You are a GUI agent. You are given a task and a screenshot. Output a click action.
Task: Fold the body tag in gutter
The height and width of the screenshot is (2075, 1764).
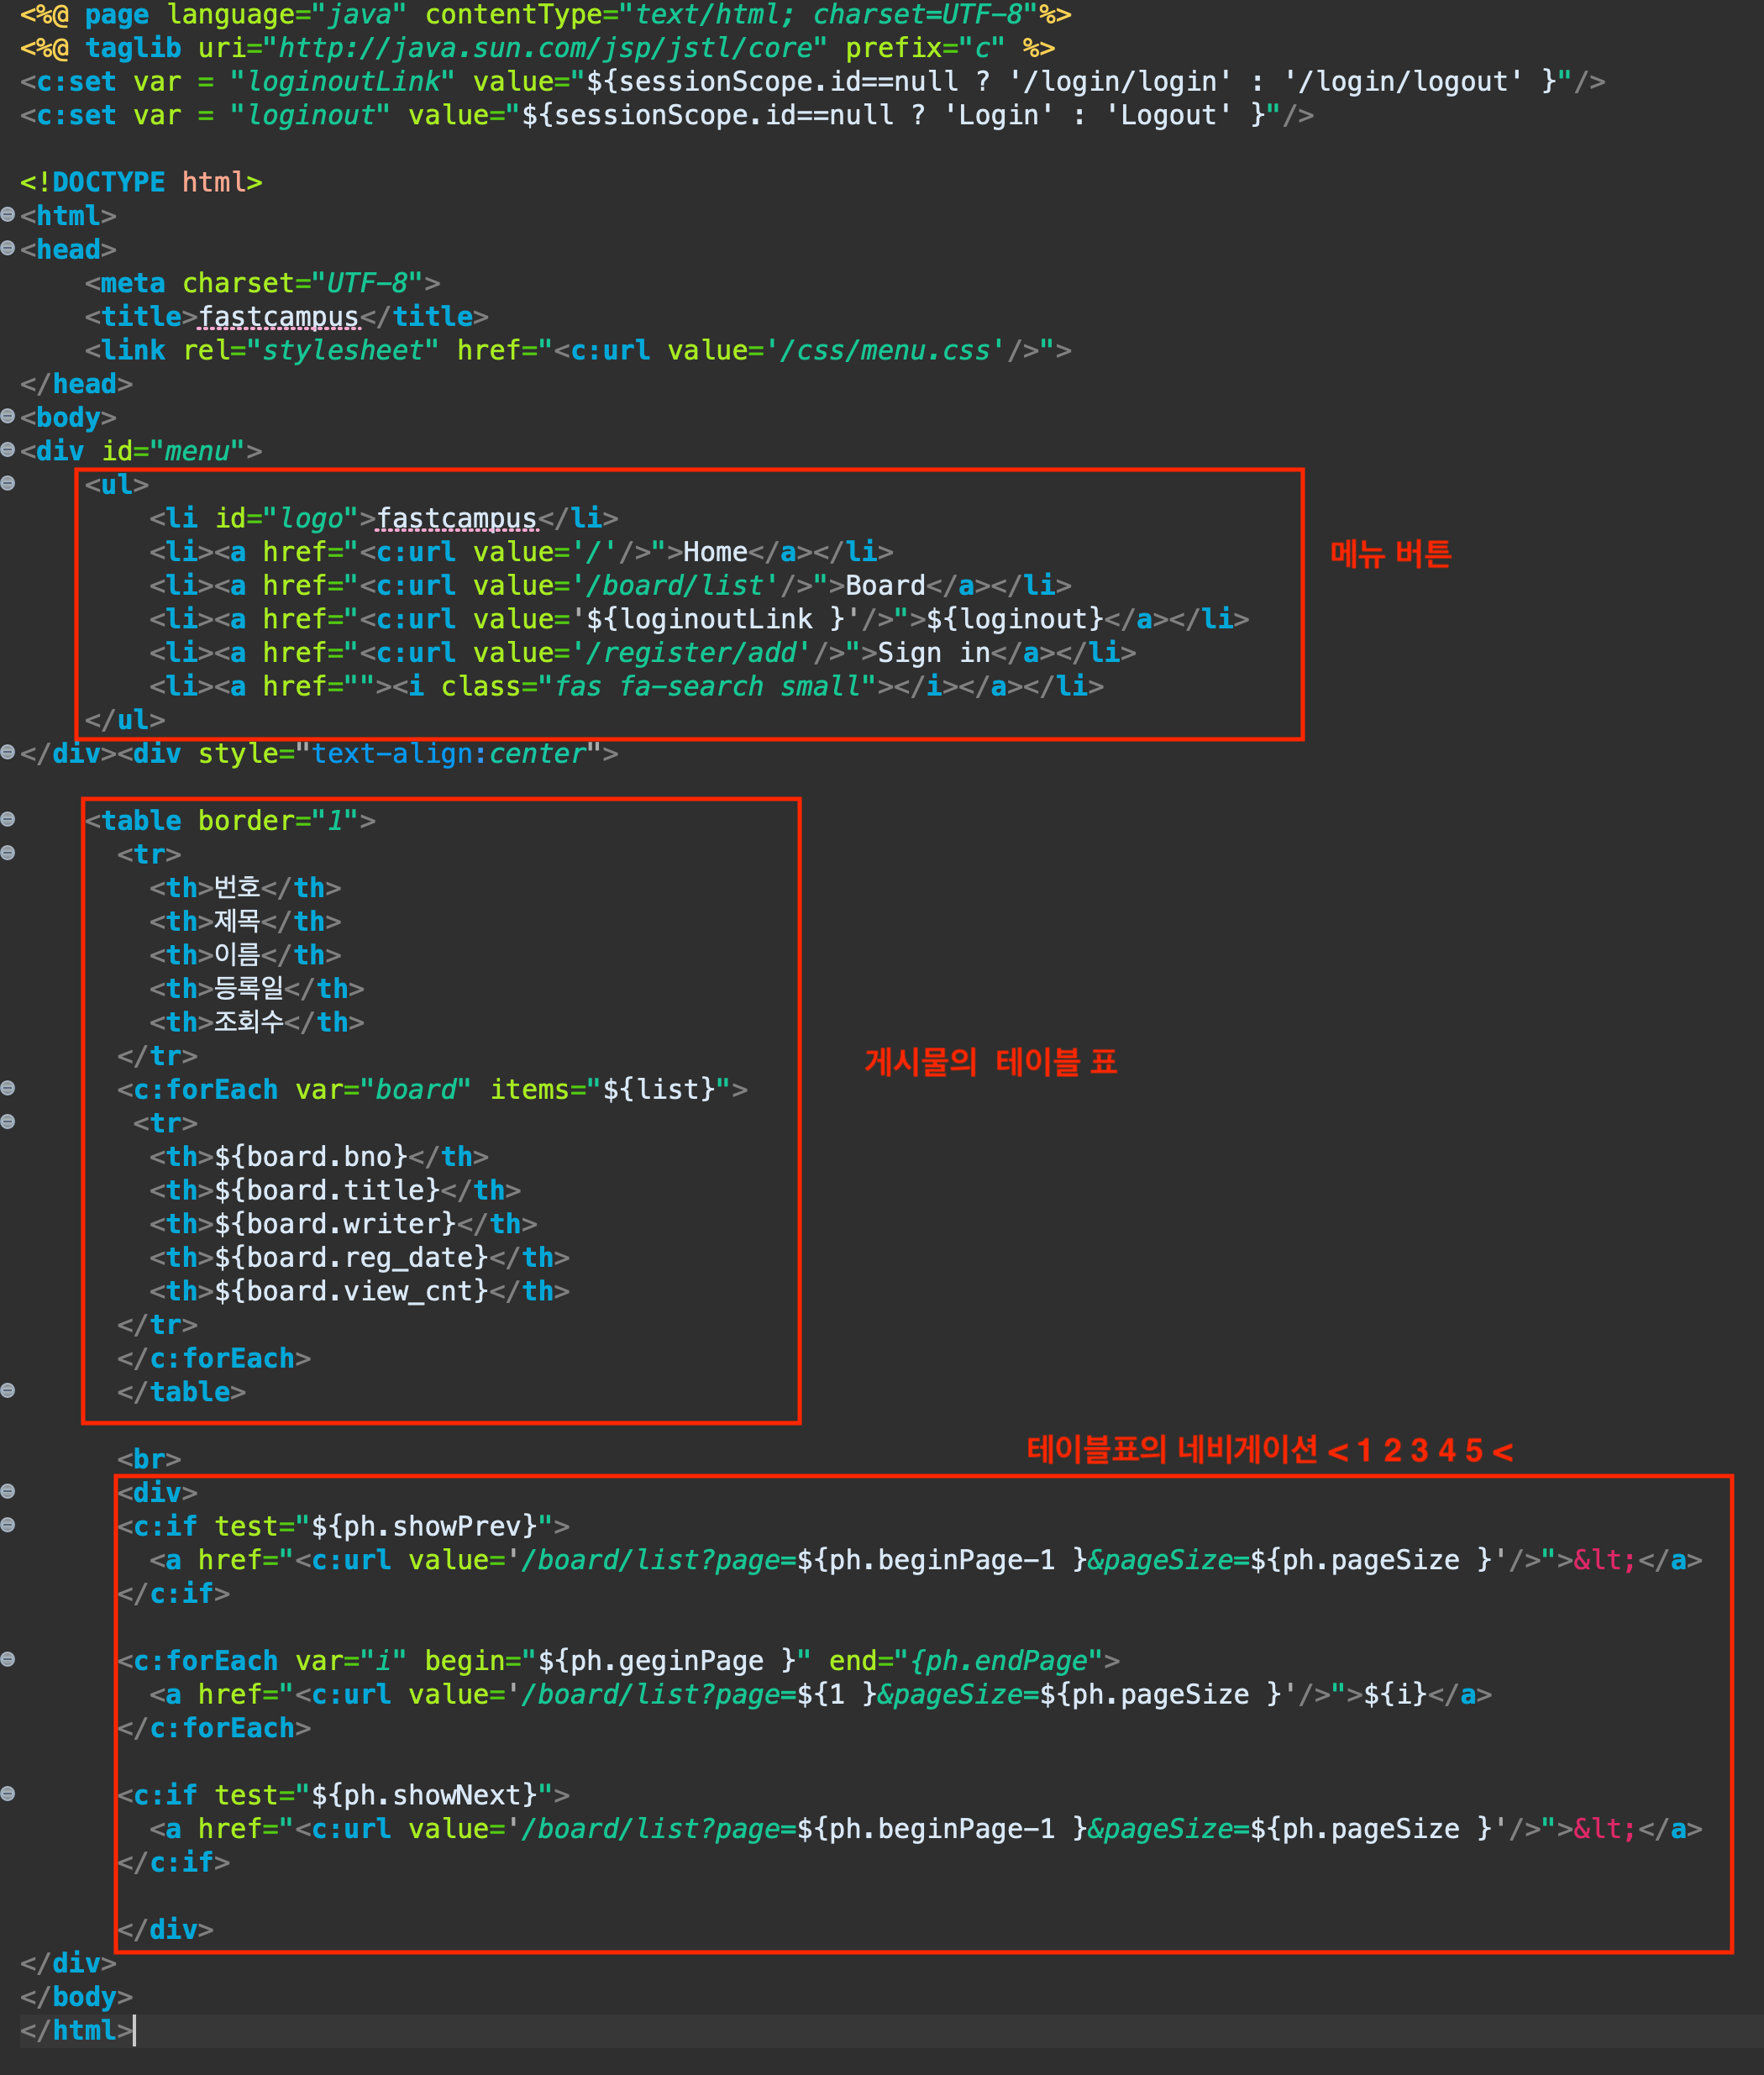point(8,416)
